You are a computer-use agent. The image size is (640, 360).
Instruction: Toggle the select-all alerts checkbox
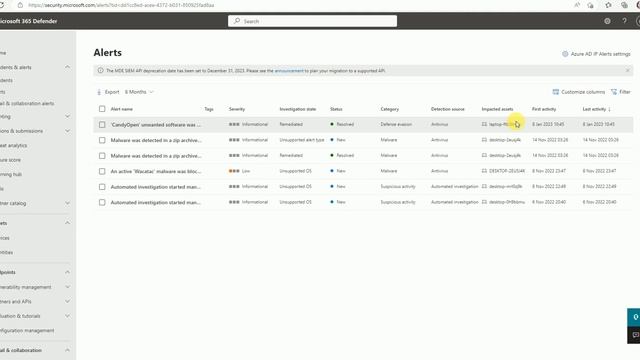[x=102, y=109]
